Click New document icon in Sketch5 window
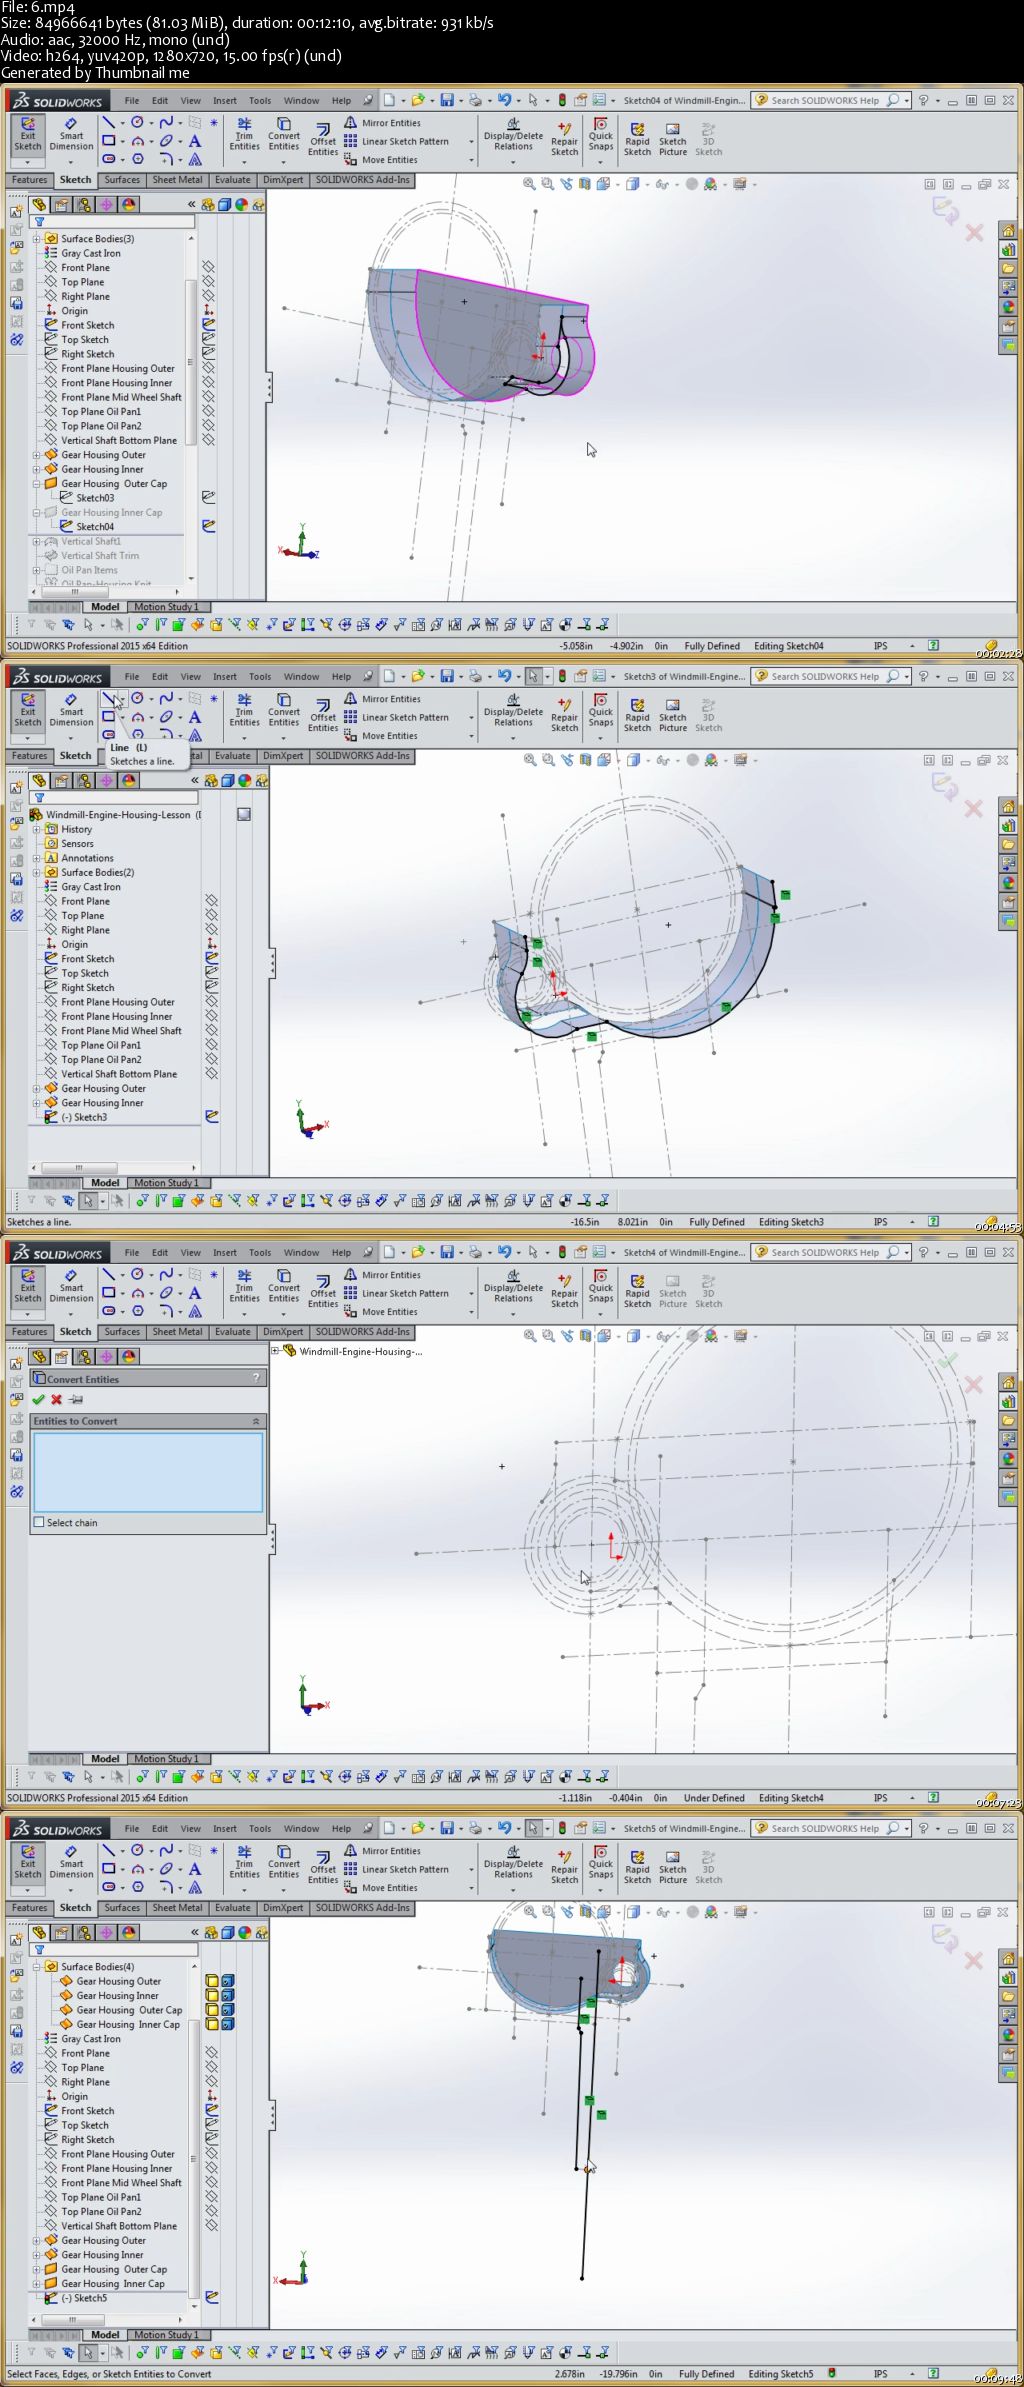Screen dimensions: 1024x2387 [389, 1828]
